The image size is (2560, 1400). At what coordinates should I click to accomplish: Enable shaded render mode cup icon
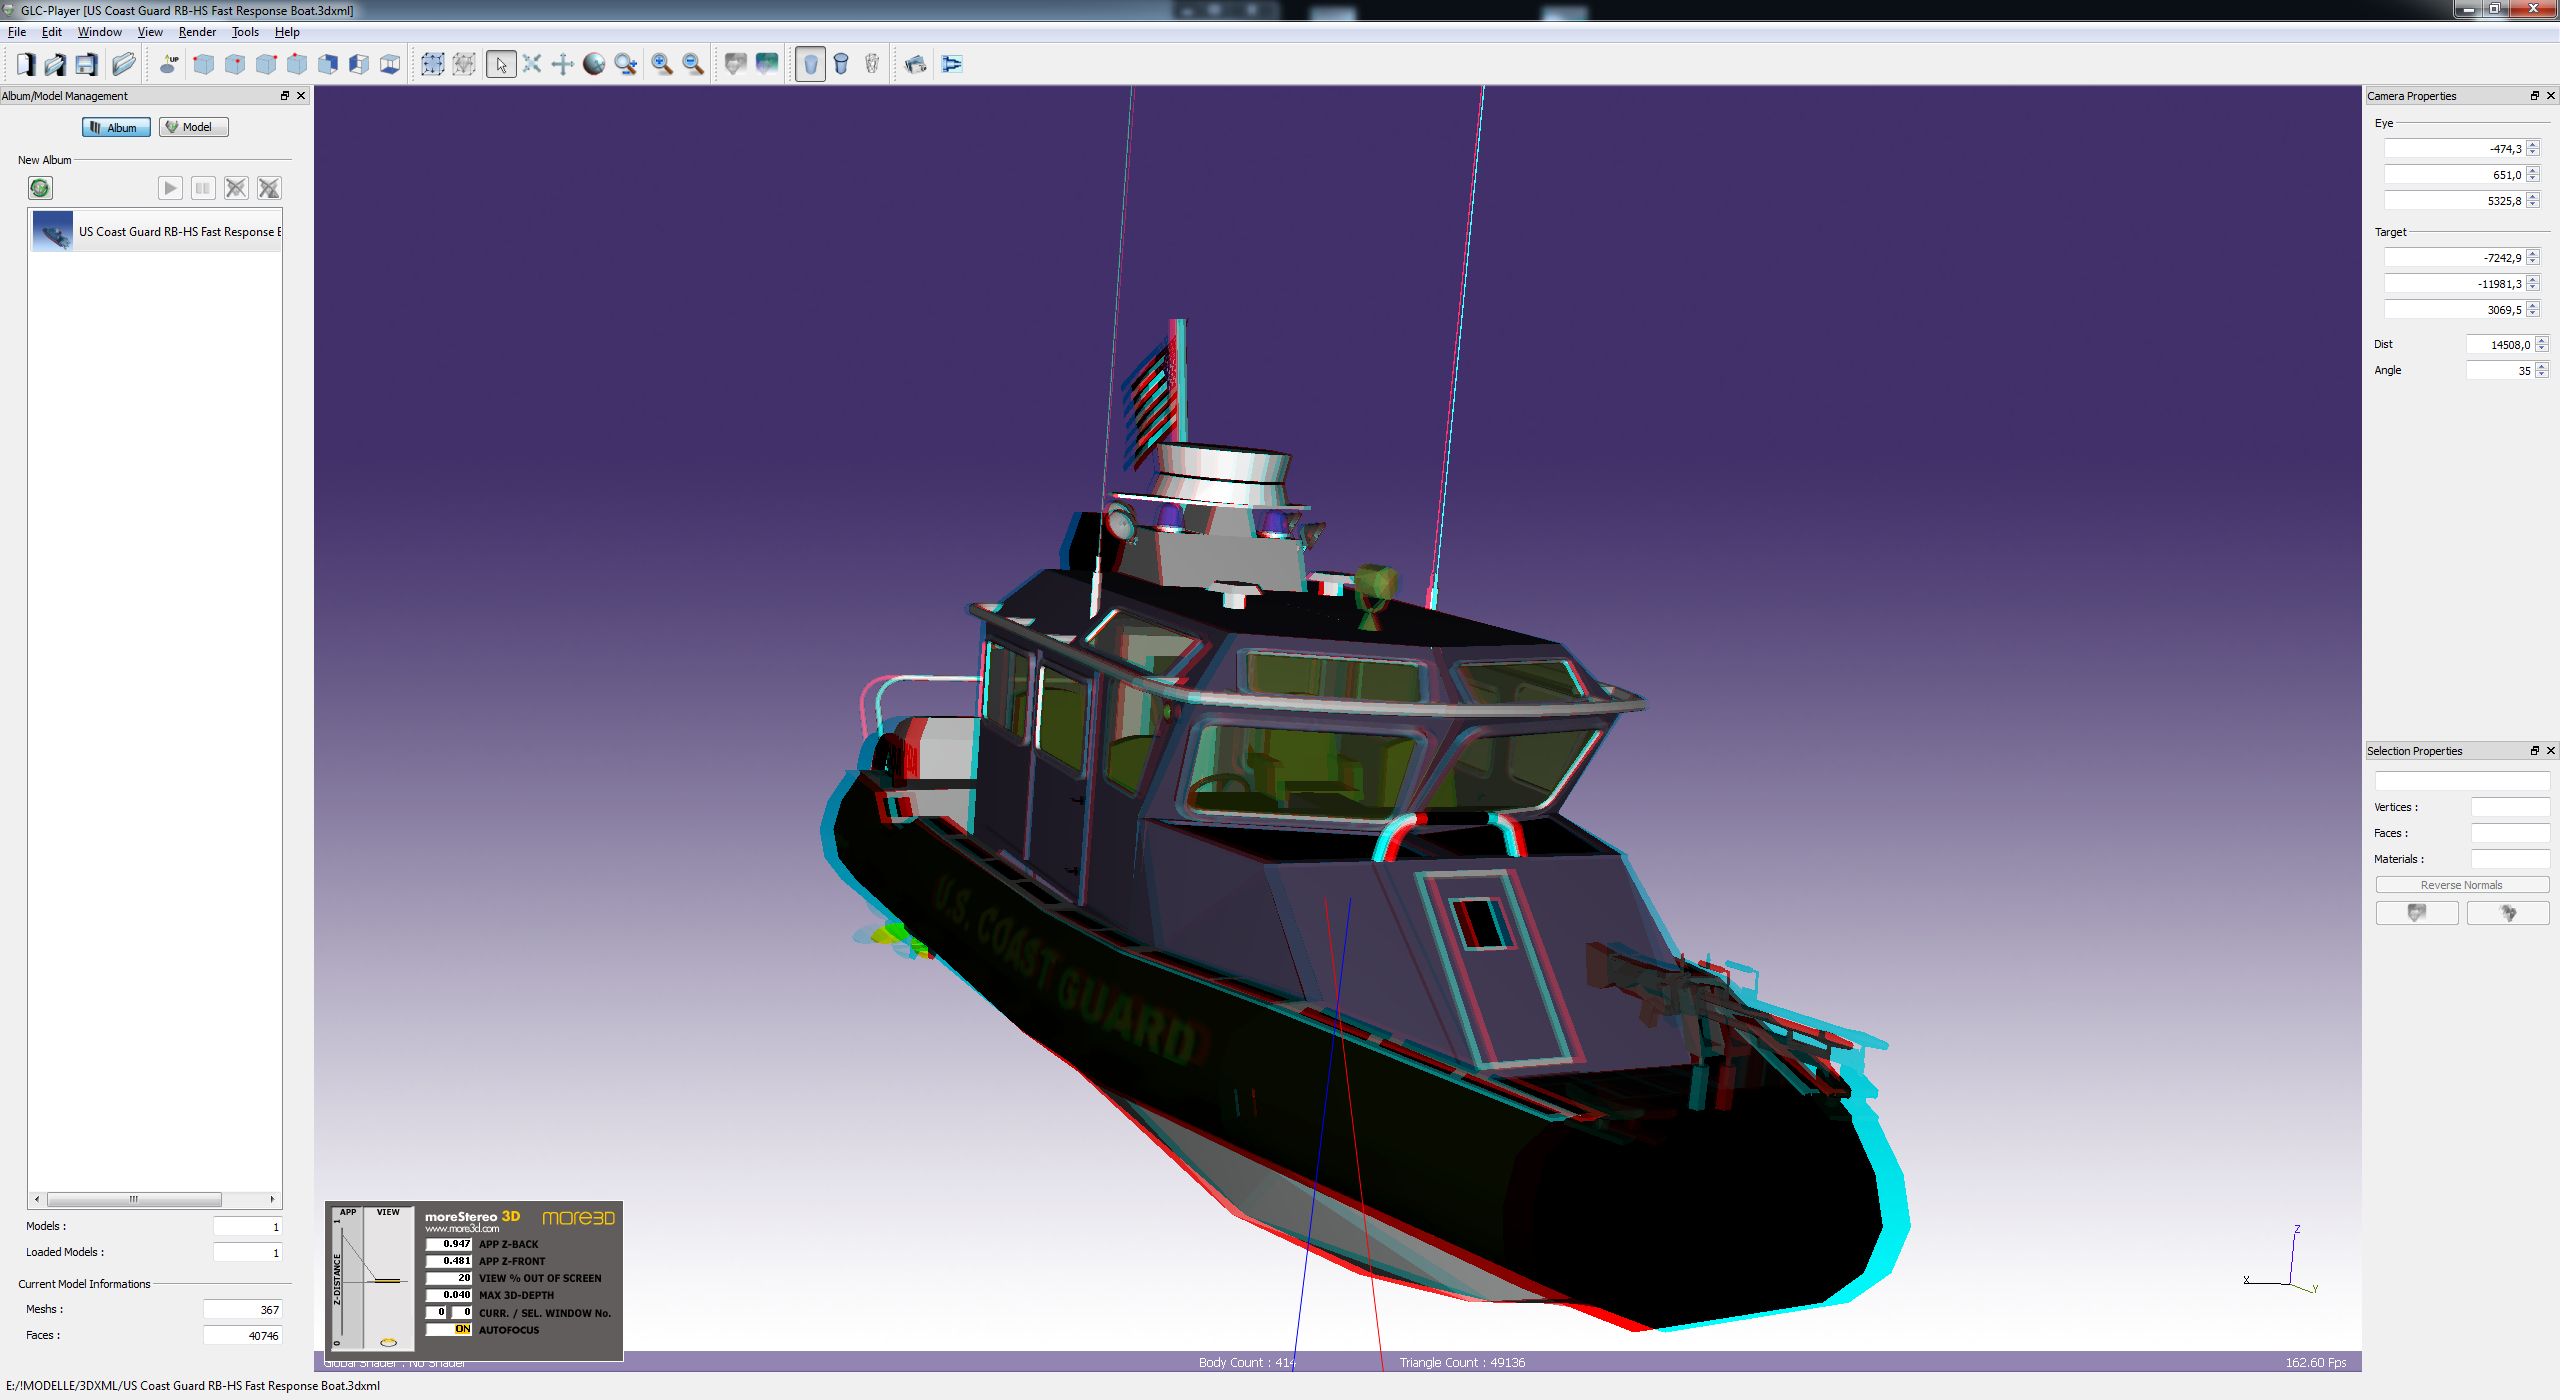810,65
